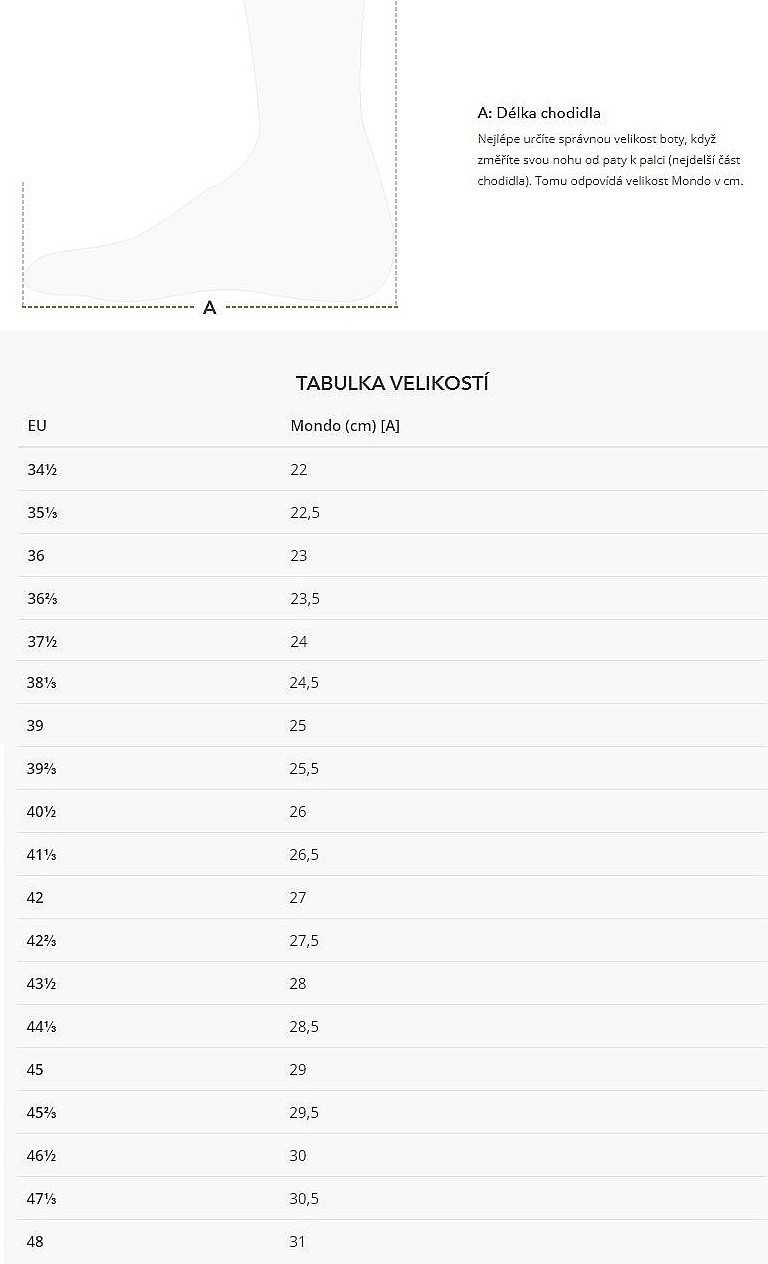Click the "TABULKA VELIKOSTÍ" table title
Image resolution: width=768 pixels, height=1264 pixels.
click(x=392, y=383)
